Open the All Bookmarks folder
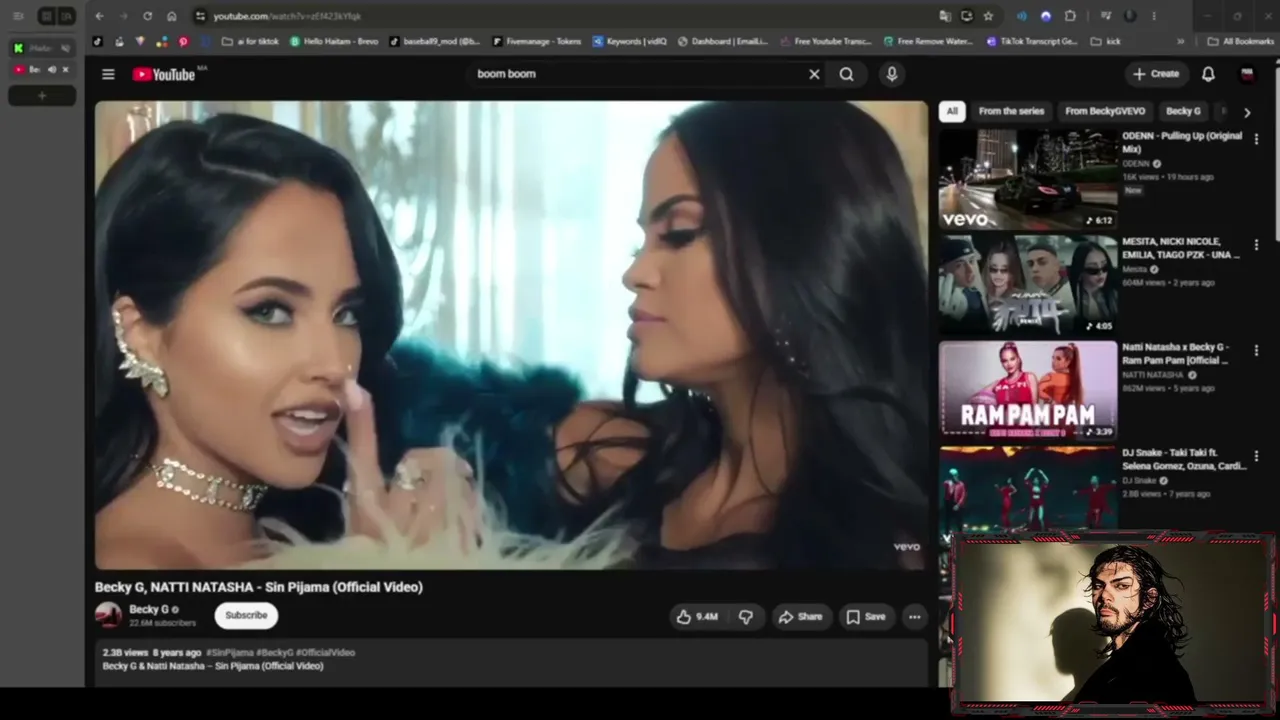 1240,42
